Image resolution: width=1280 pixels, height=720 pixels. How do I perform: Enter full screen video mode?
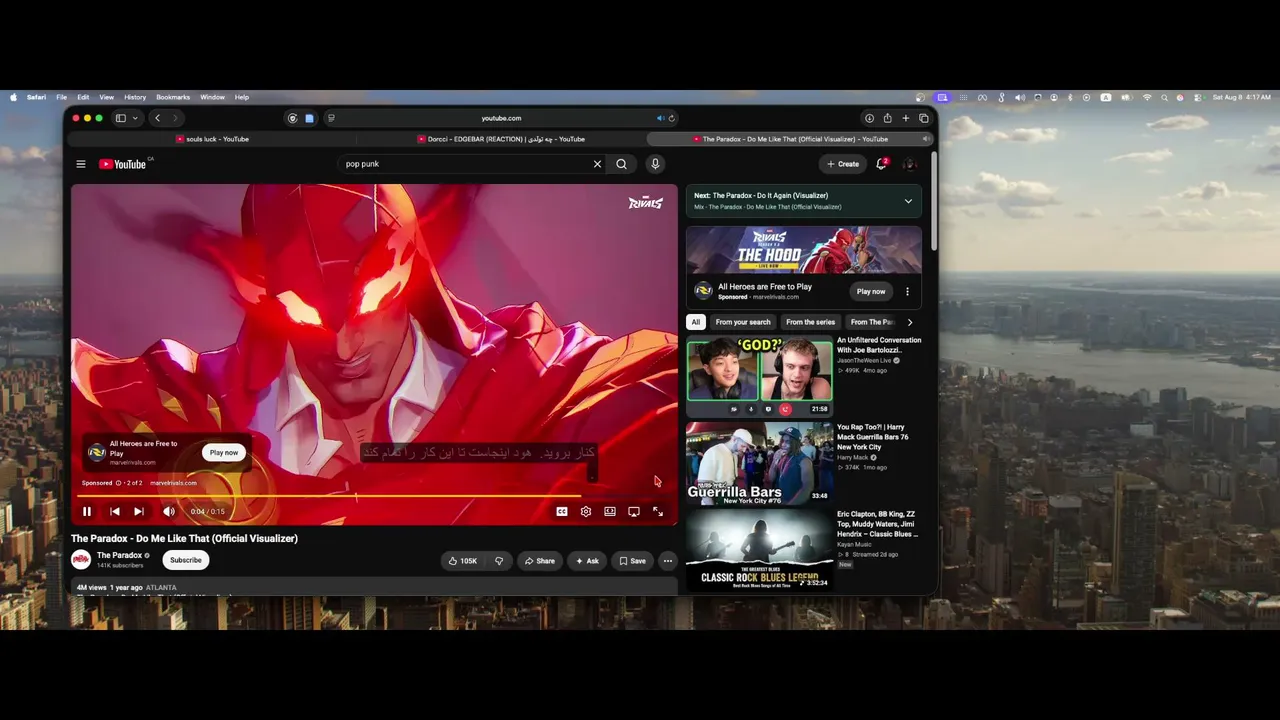click(x=658, y=511)
